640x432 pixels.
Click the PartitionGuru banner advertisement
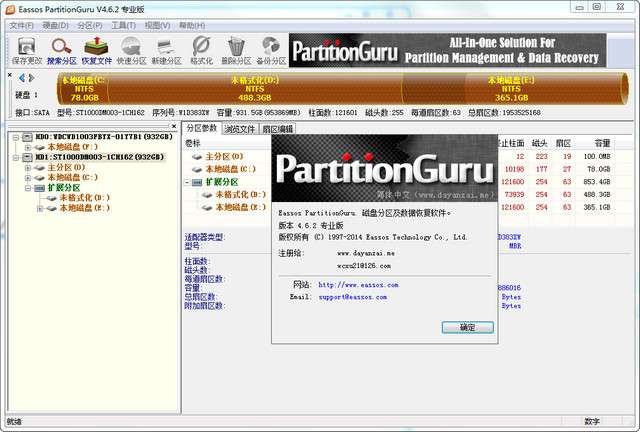pyautogui.click(x=447, y=50)
